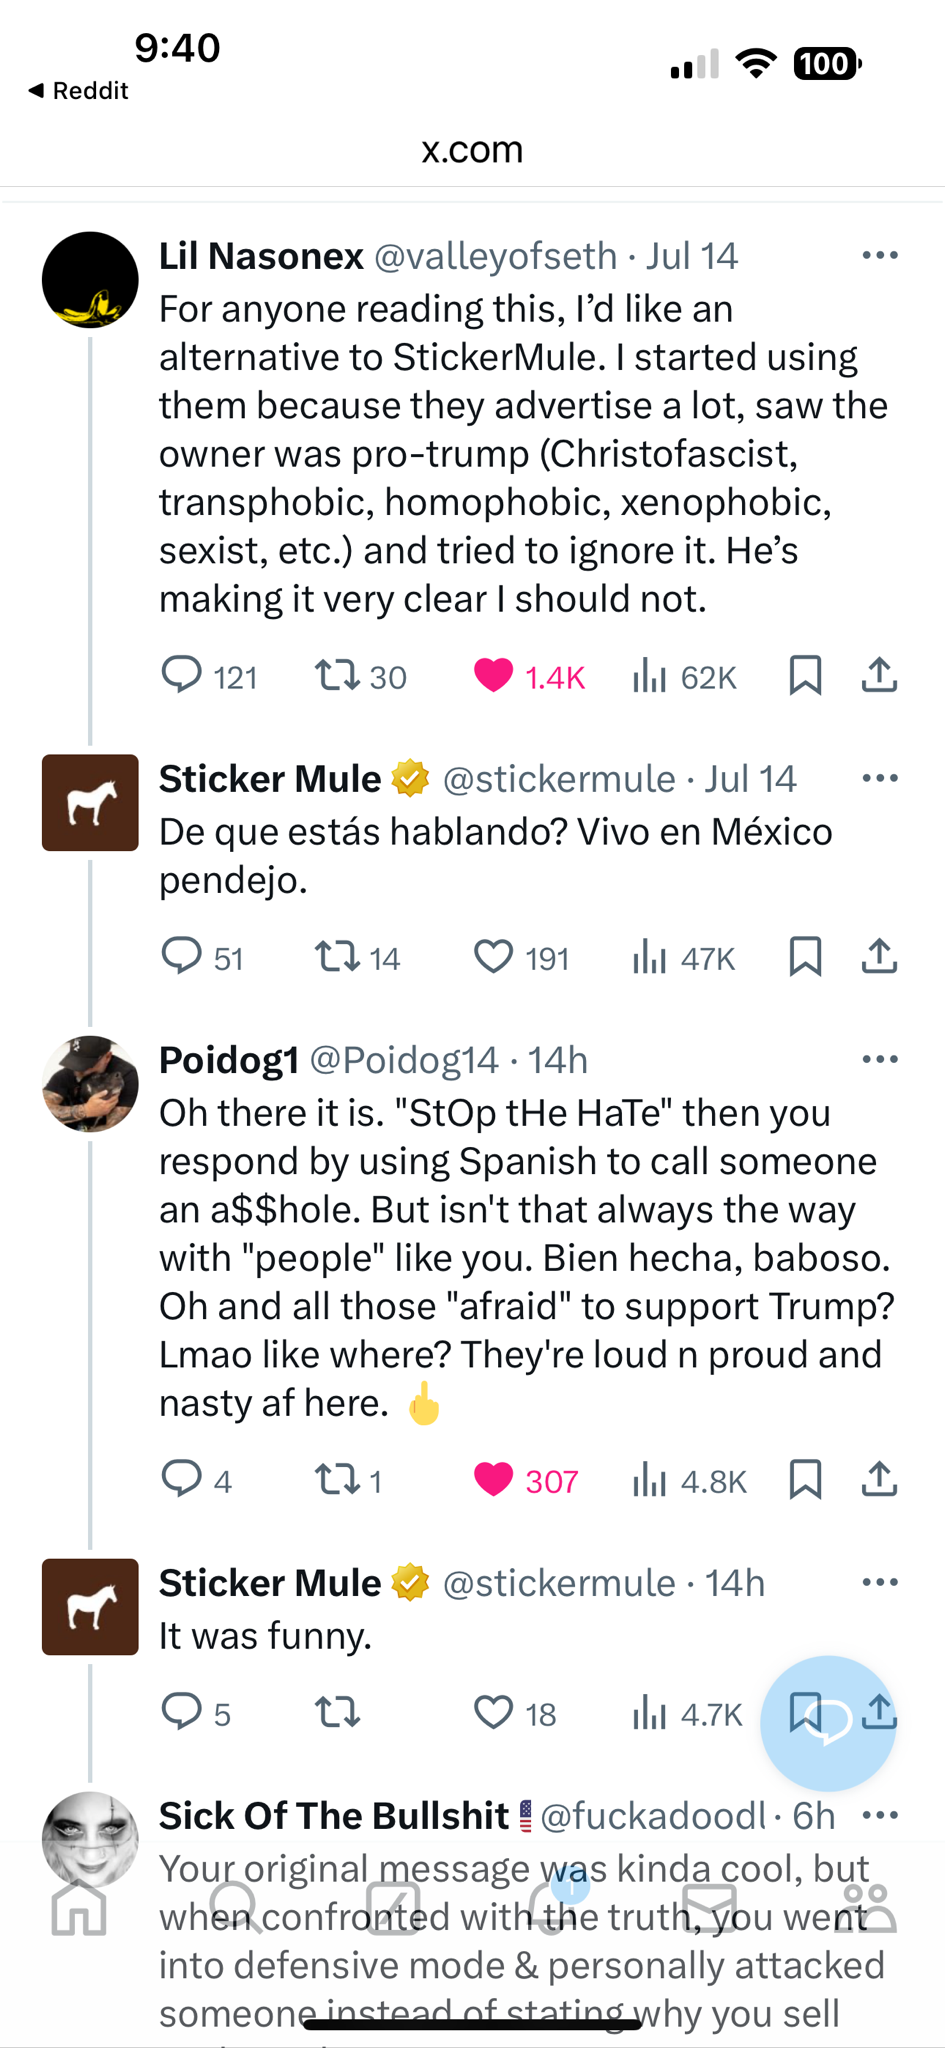Open more options for Lil Nasonex's tweet
Viewport: 945px width, 2048px height.
(x=879, y=256)
